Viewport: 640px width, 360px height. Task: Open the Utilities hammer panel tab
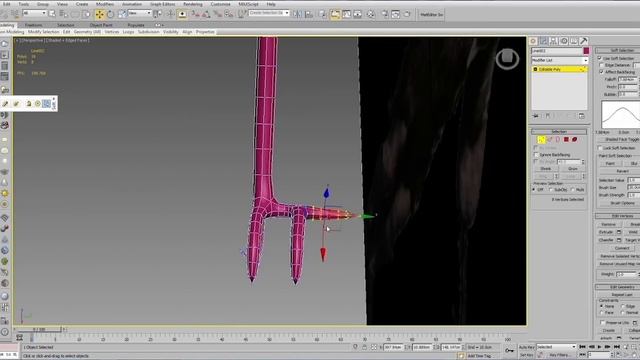(584, 41)
